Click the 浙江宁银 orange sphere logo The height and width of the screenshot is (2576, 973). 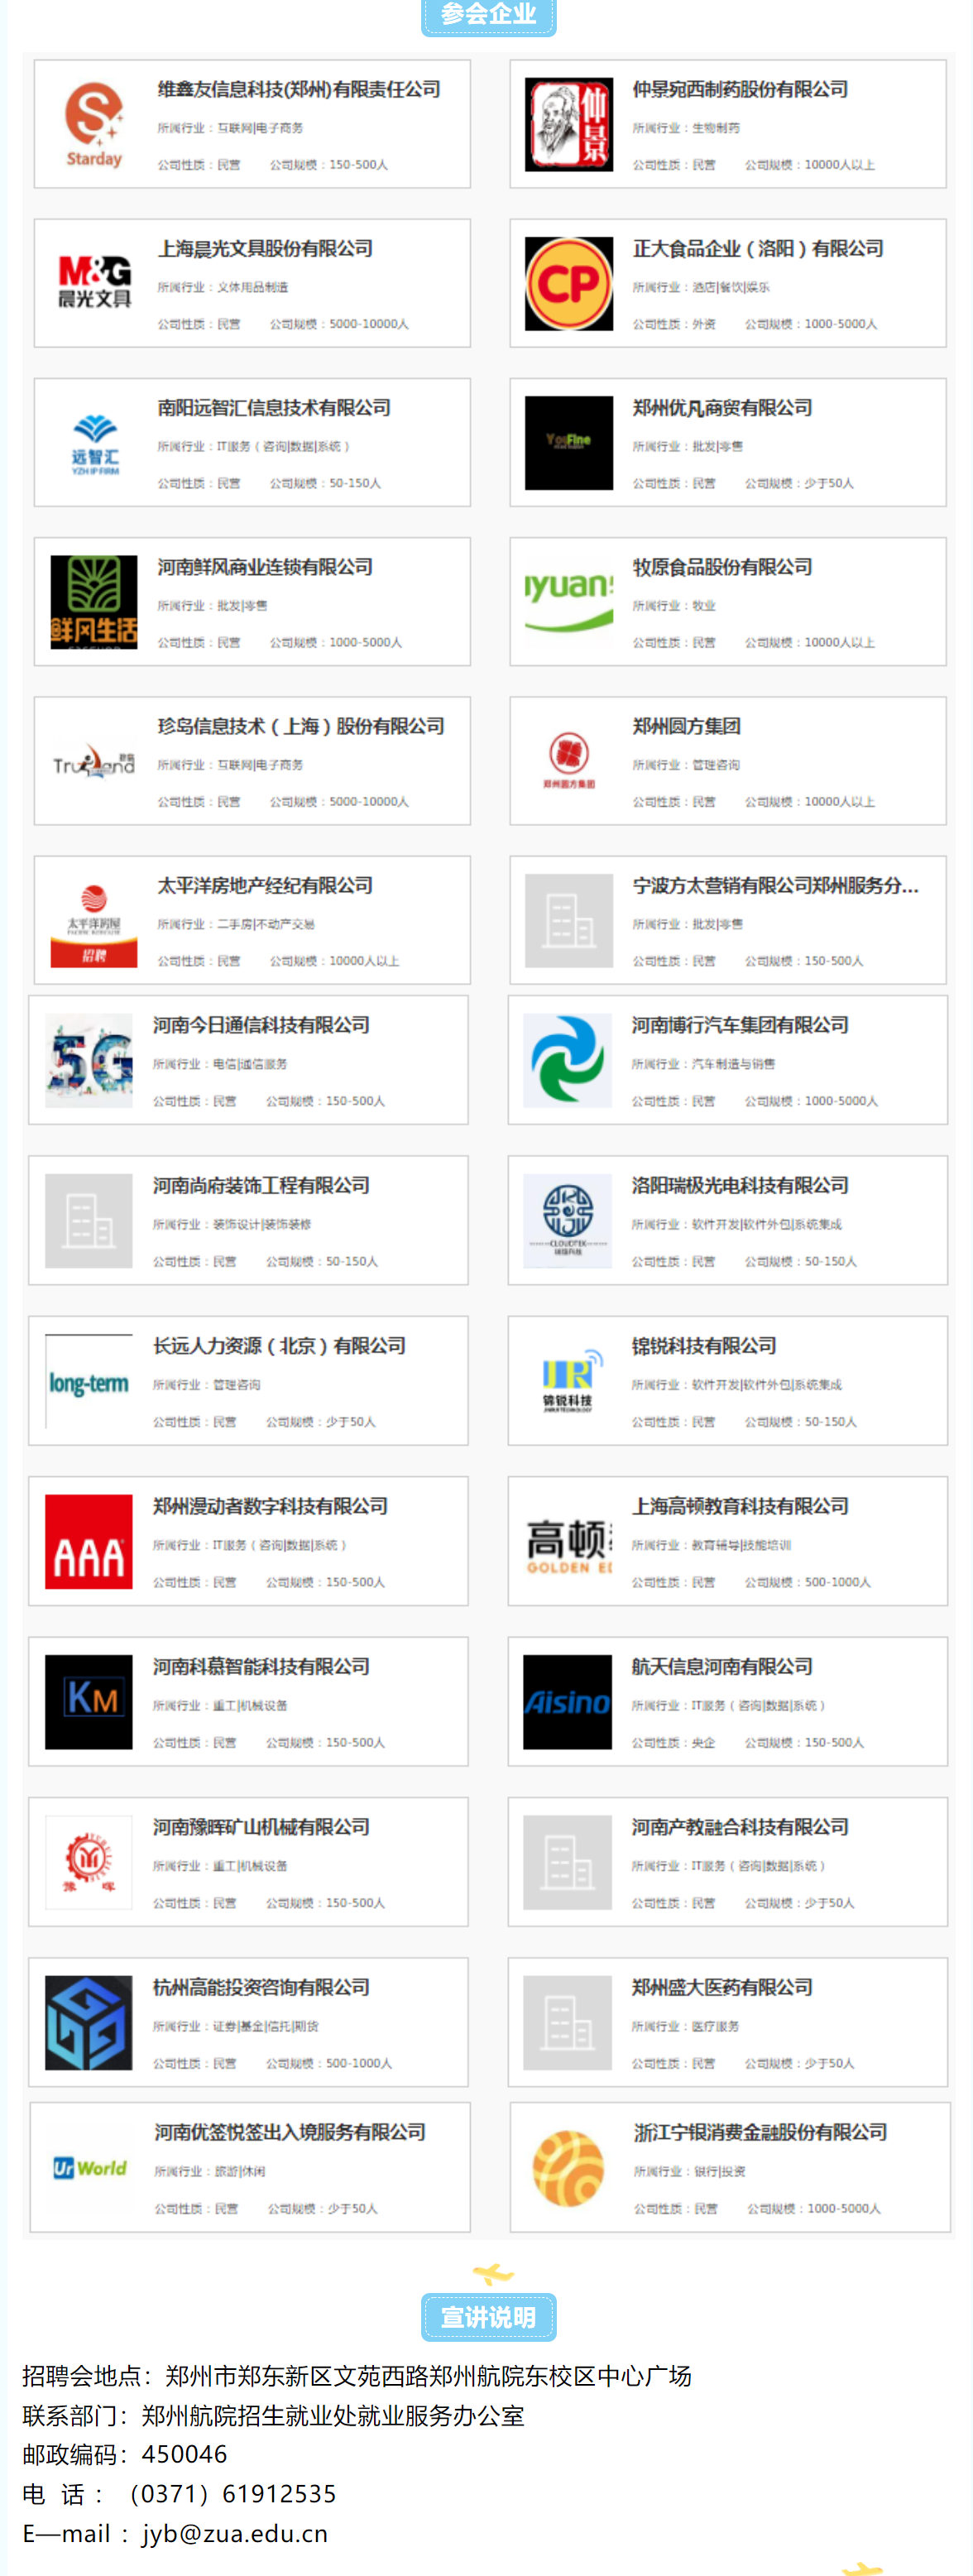[568, 2168]
